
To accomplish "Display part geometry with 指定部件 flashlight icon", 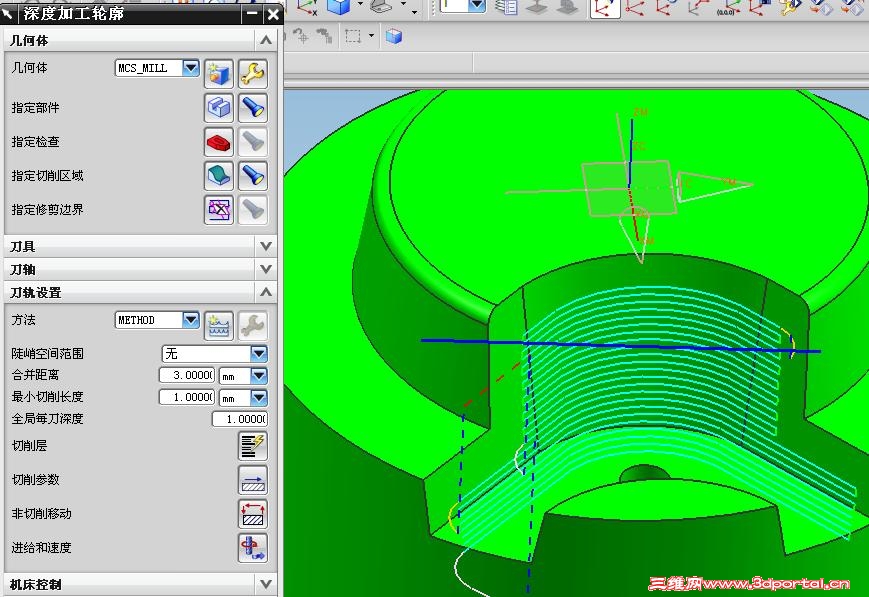I will click(x=253, y=108).
